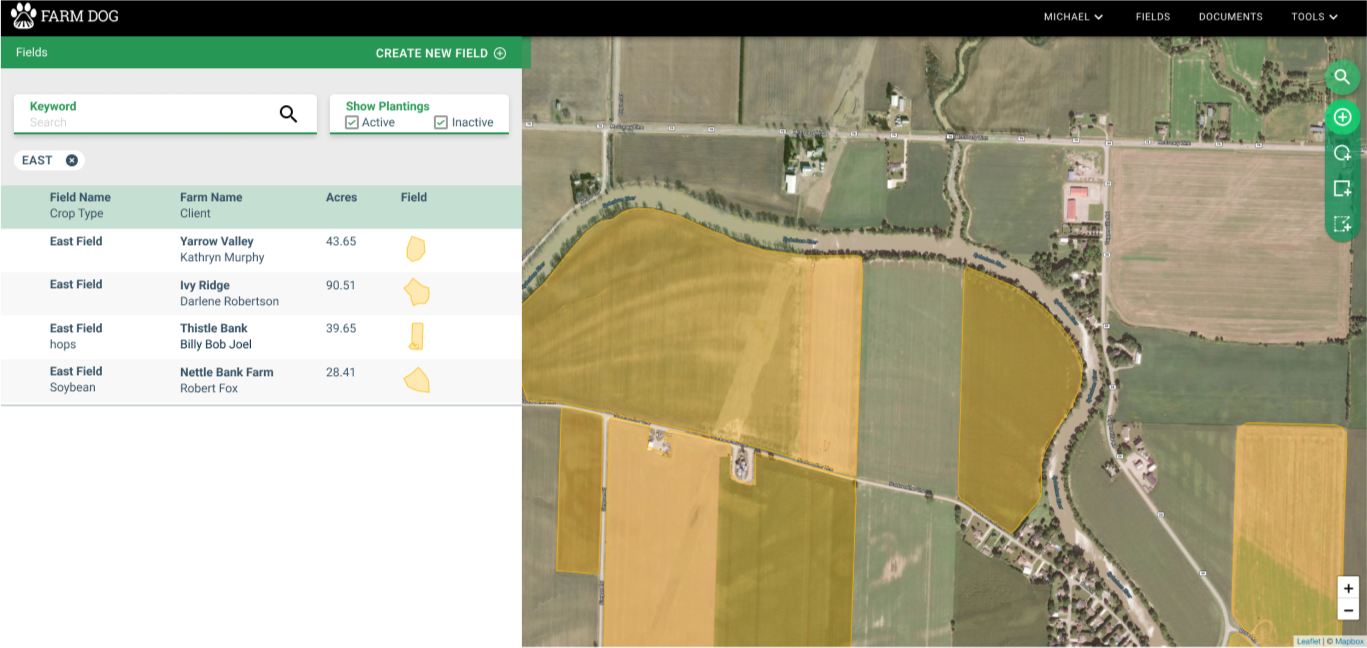This screenshot has width=1367, height=648.
Task: Zoom in on the map
Action: point(1348,588)
